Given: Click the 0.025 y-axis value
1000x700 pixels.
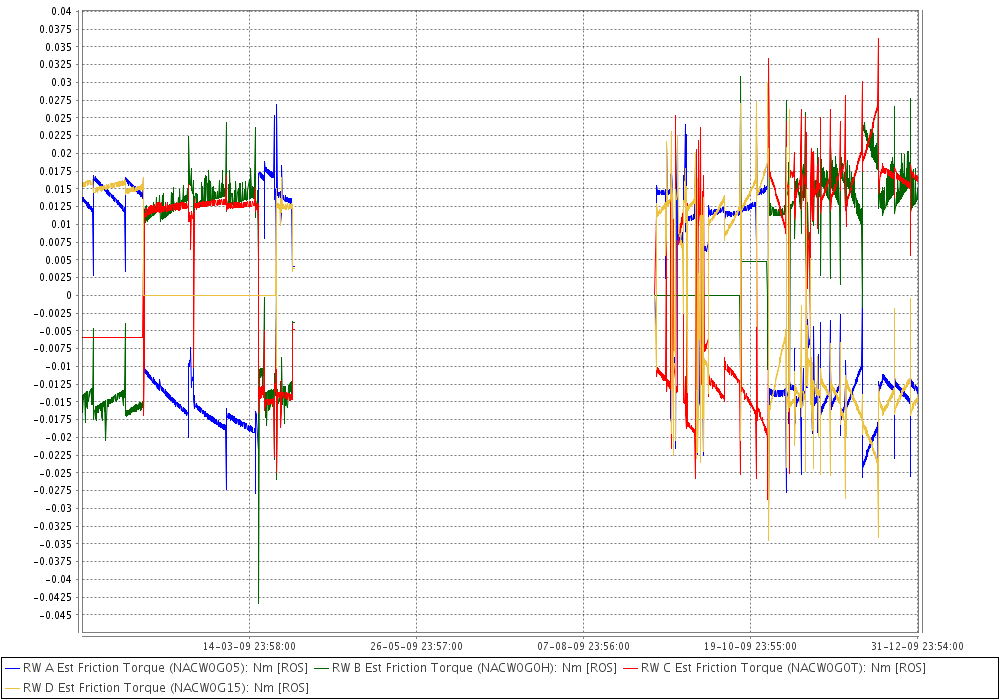Looking at the screenshot, I should click(59, 118).
